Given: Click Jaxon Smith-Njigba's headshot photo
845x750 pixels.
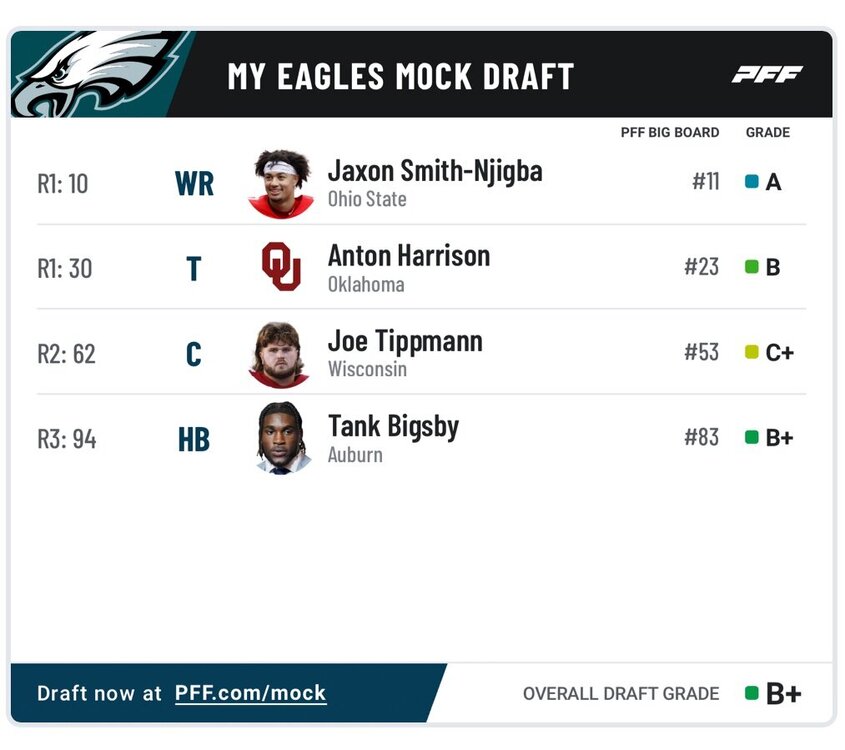Looking at the screenshot, I should tap(281, 183).
